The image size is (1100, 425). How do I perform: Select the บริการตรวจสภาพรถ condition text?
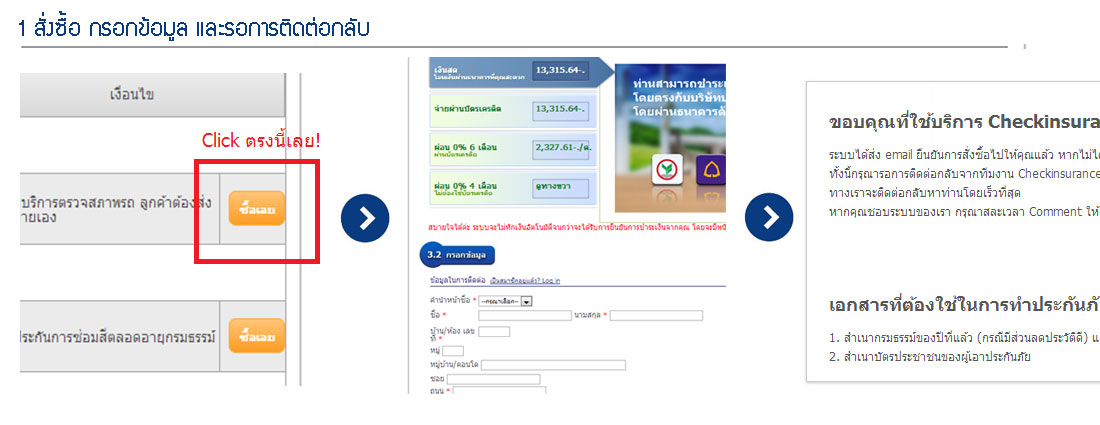pos(115,210)
